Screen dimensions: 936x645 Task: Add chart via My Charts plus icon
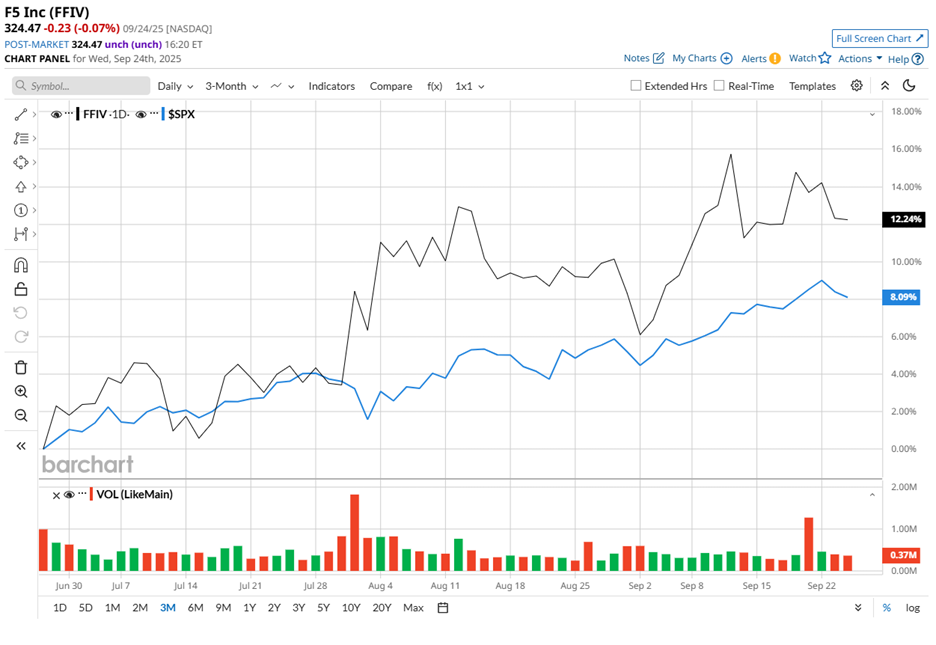tap(726, 58)
